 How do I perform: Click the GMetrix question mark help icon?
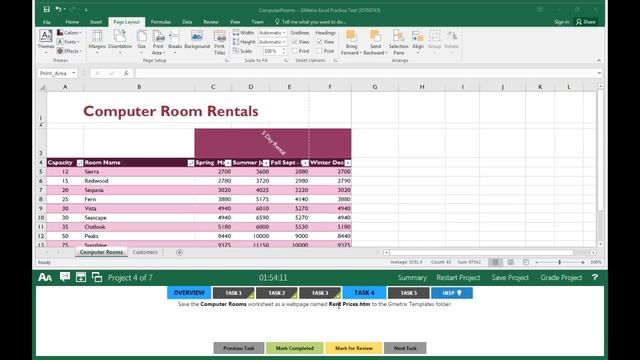pyautogui.click(x=595, y=277)
